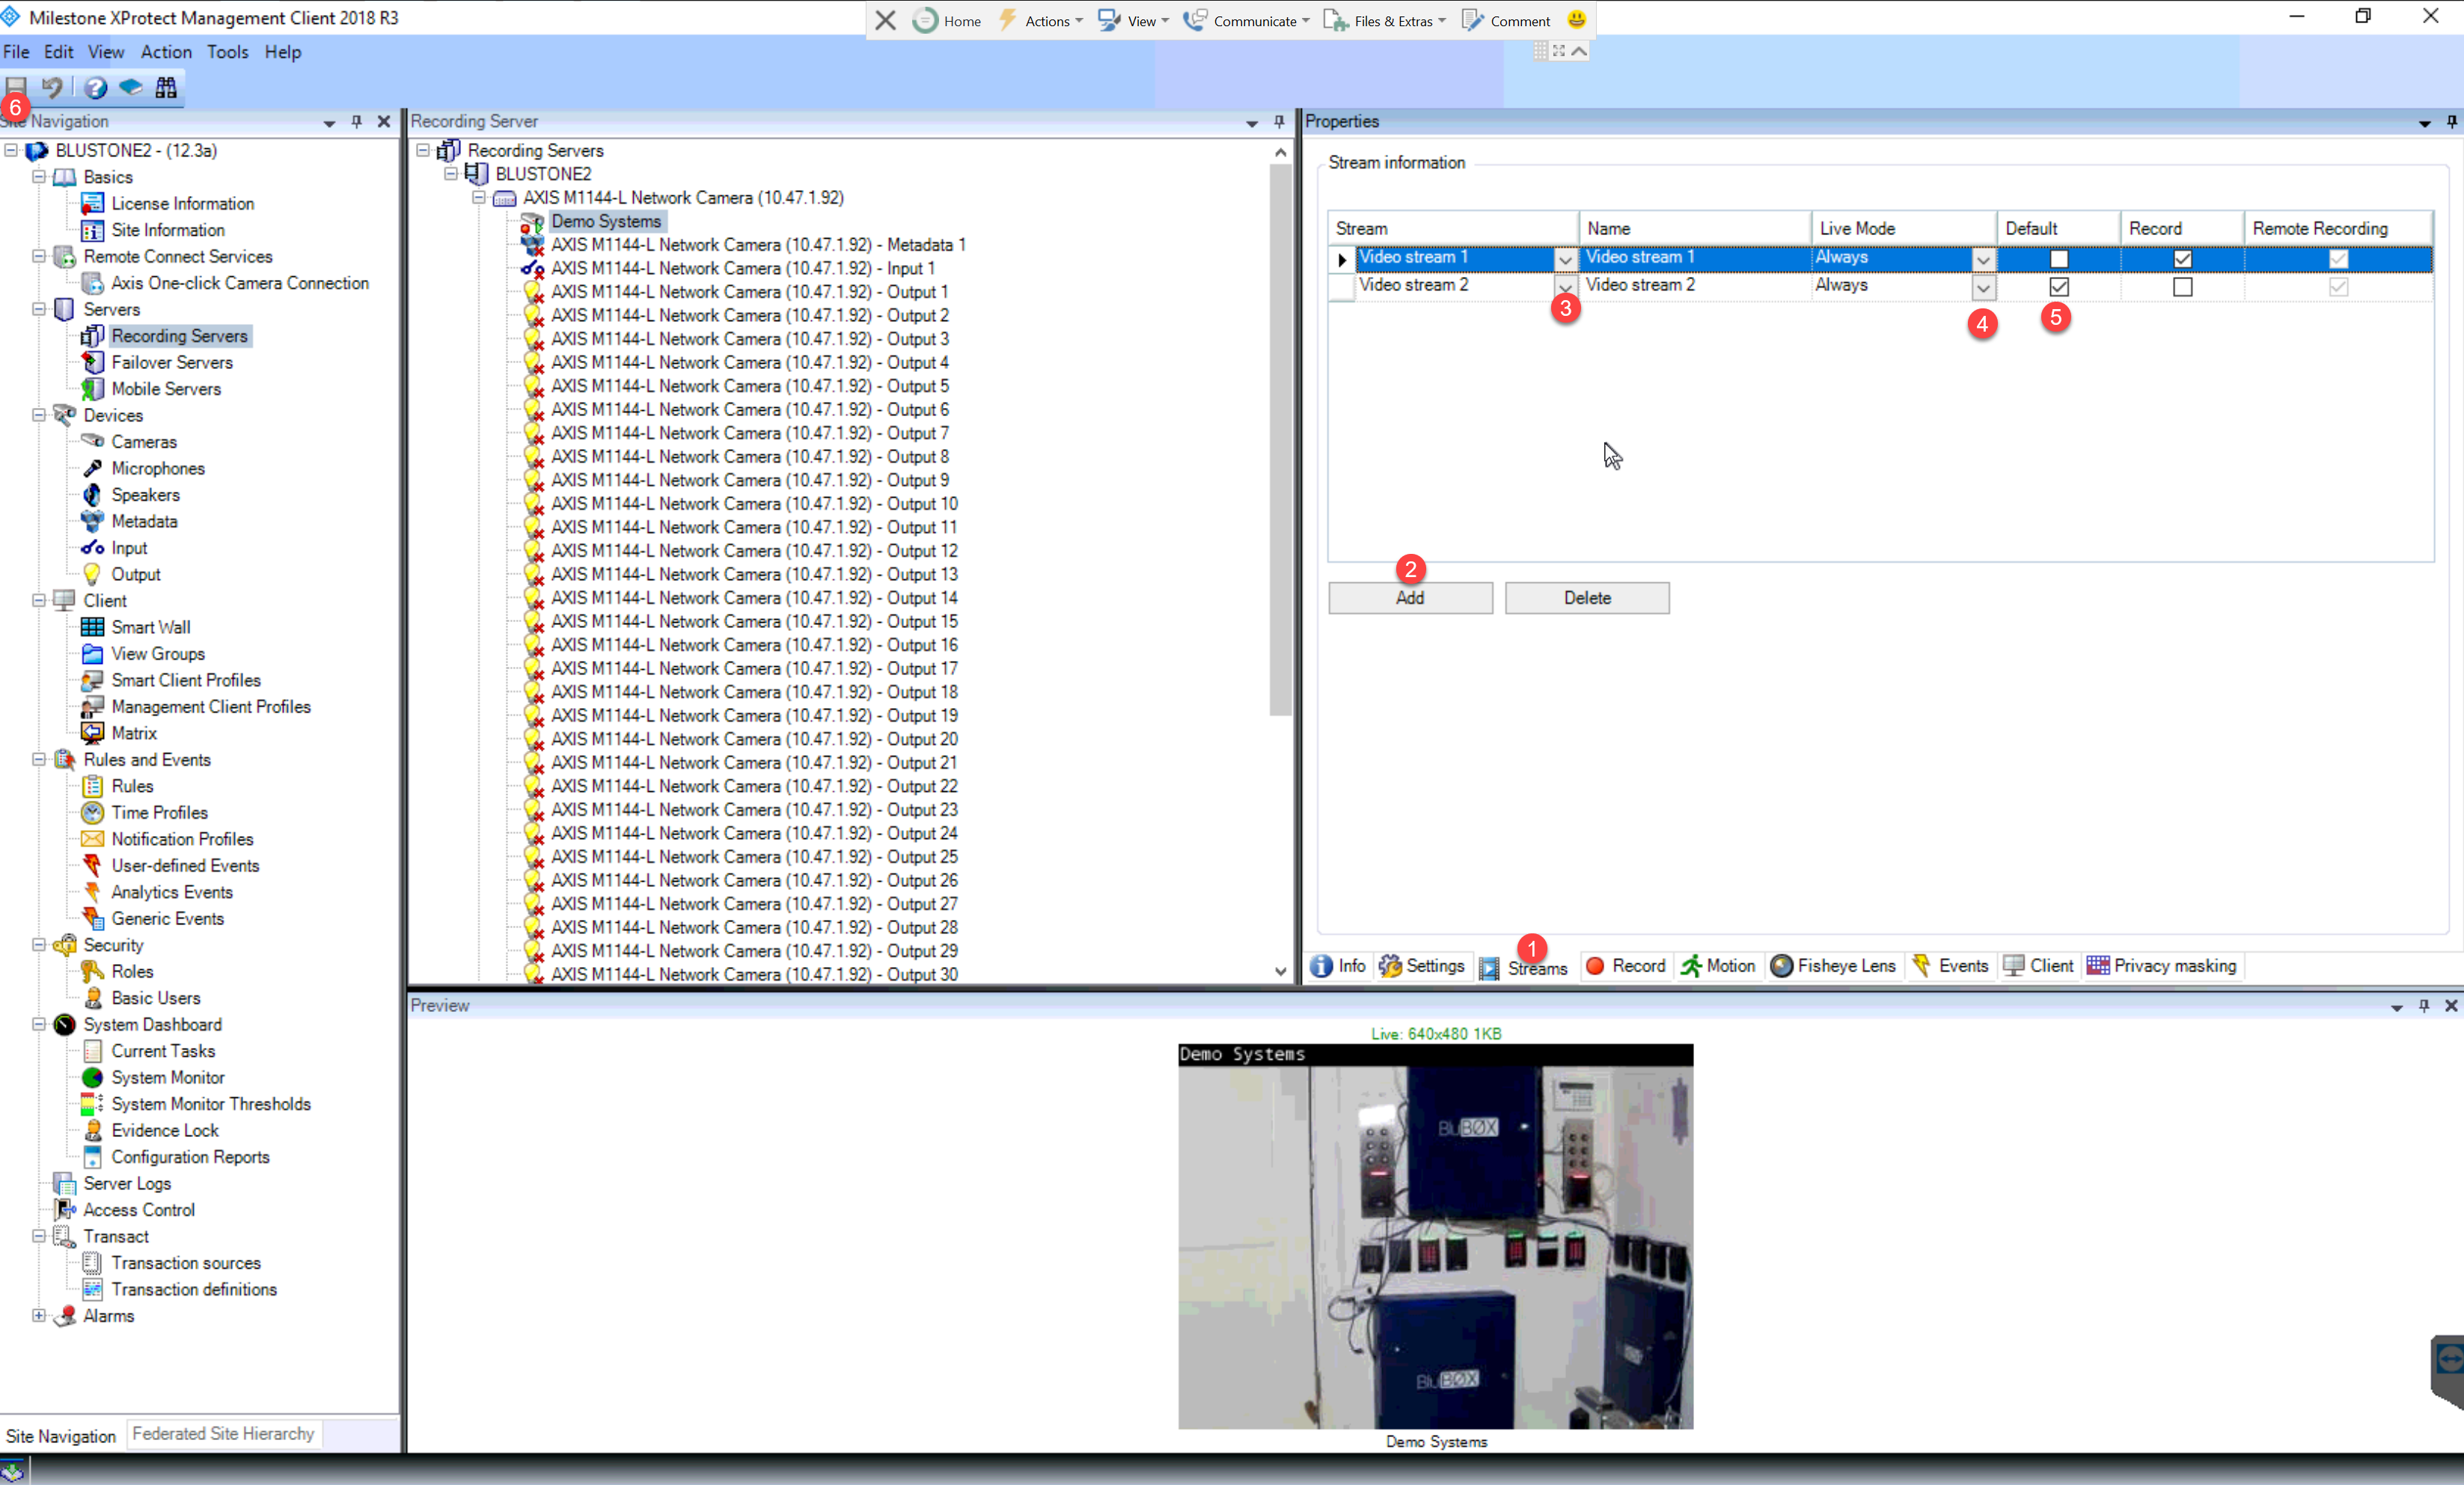Viewport: 2464px width, 1485px height.
Task: Uncheck the Record checkbox for Video stream 1
Action: click(x=2182, y=259)
